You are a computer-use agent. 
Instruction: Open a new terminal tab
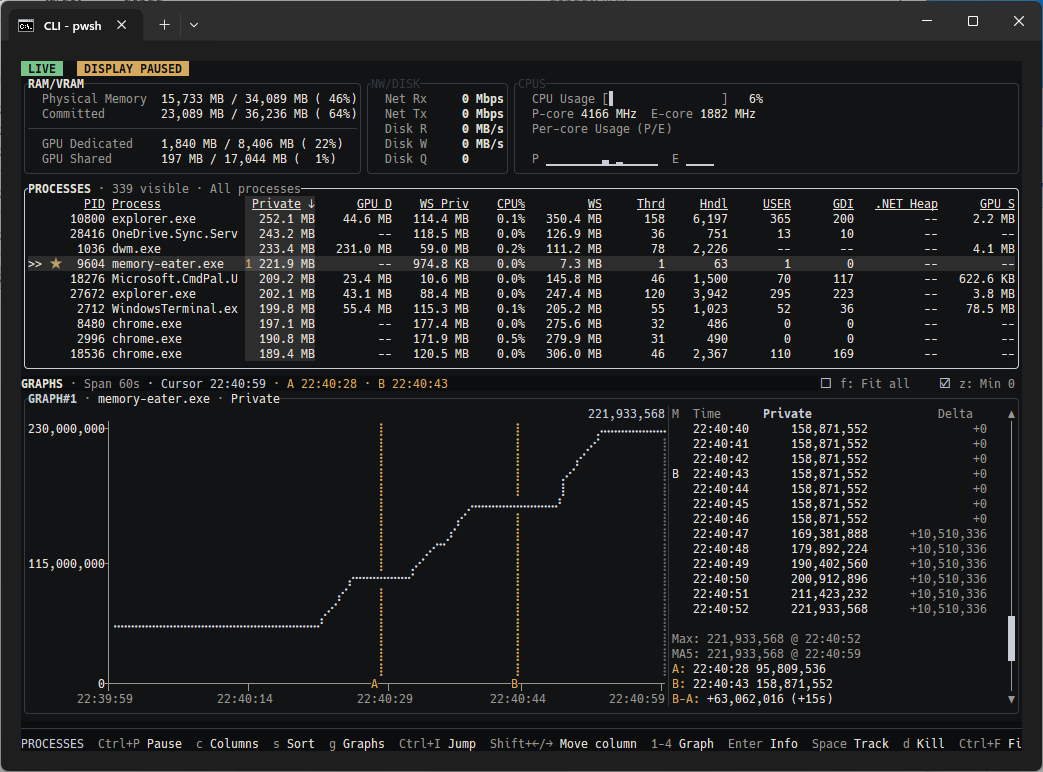click(164, 25)
